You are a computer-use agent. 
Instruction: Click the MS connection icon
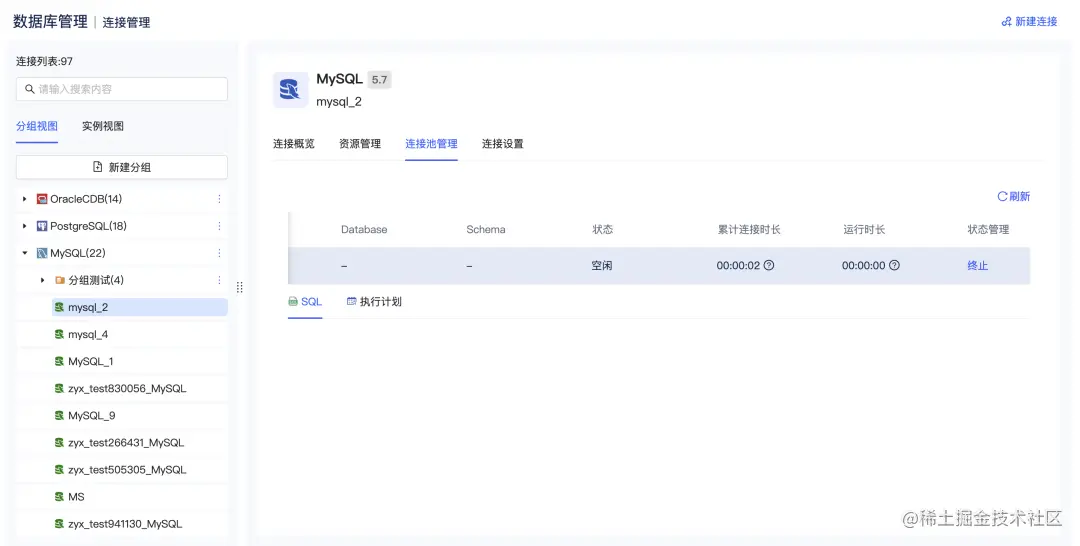59,497
